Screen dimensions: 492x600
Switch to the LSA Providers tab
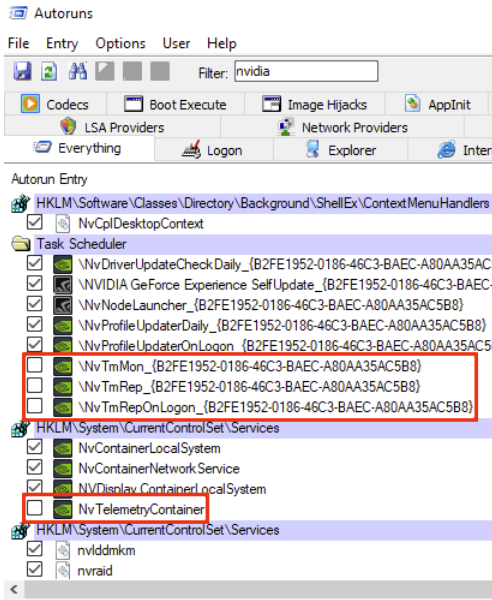pos(112,127)
